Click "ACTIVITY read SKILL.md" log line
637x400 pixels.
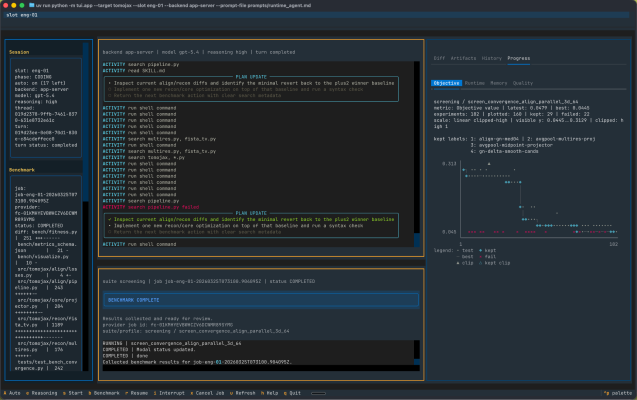click(x=134, y=71)
